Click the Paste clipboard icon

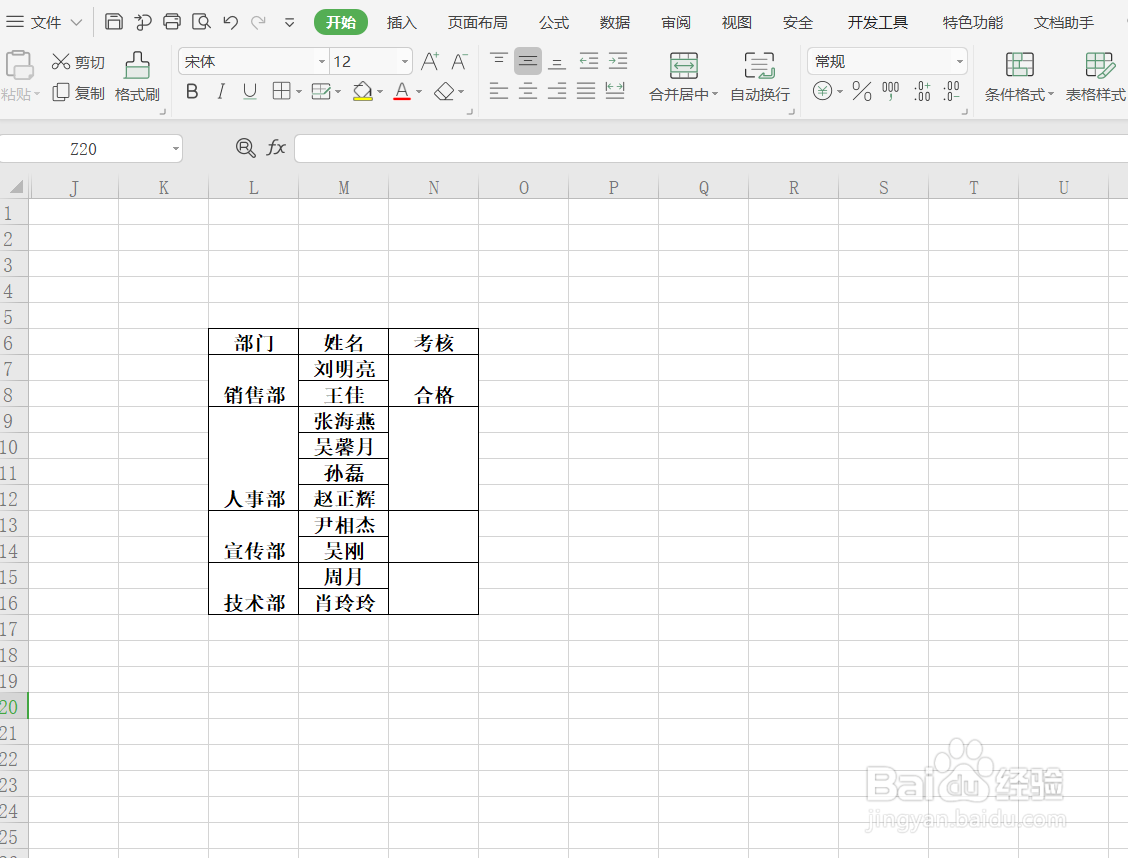(19, 65)
